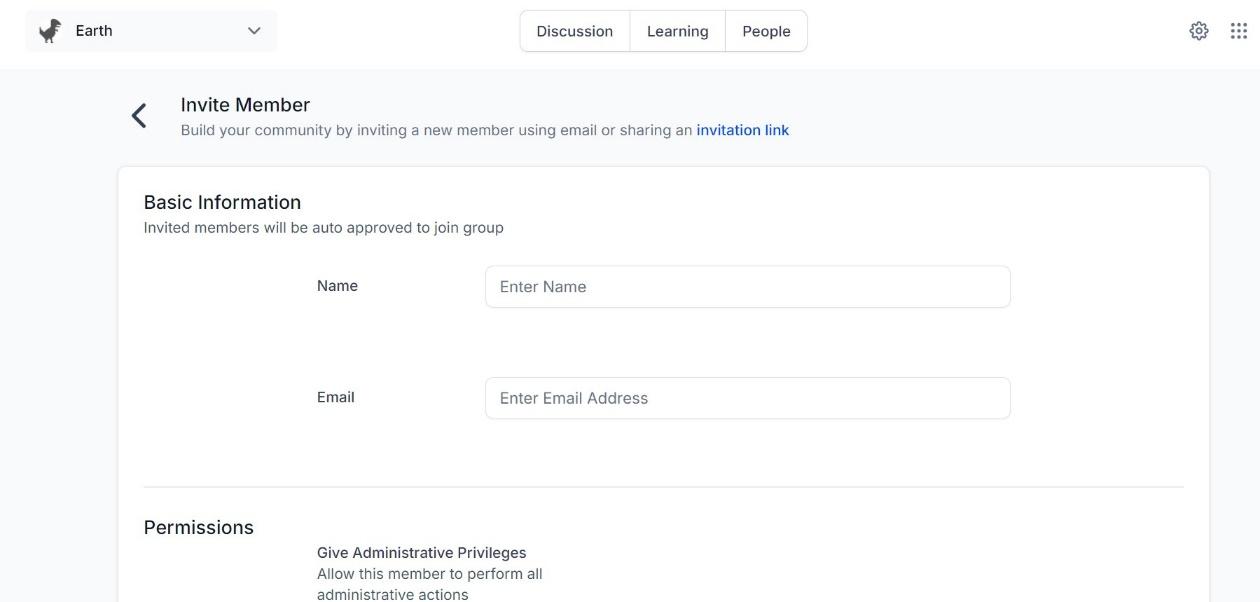Image resolution: width=1260 pixels, height=602 pixels.
Task: Open the Learning tab
Action: tap(677, 31)
